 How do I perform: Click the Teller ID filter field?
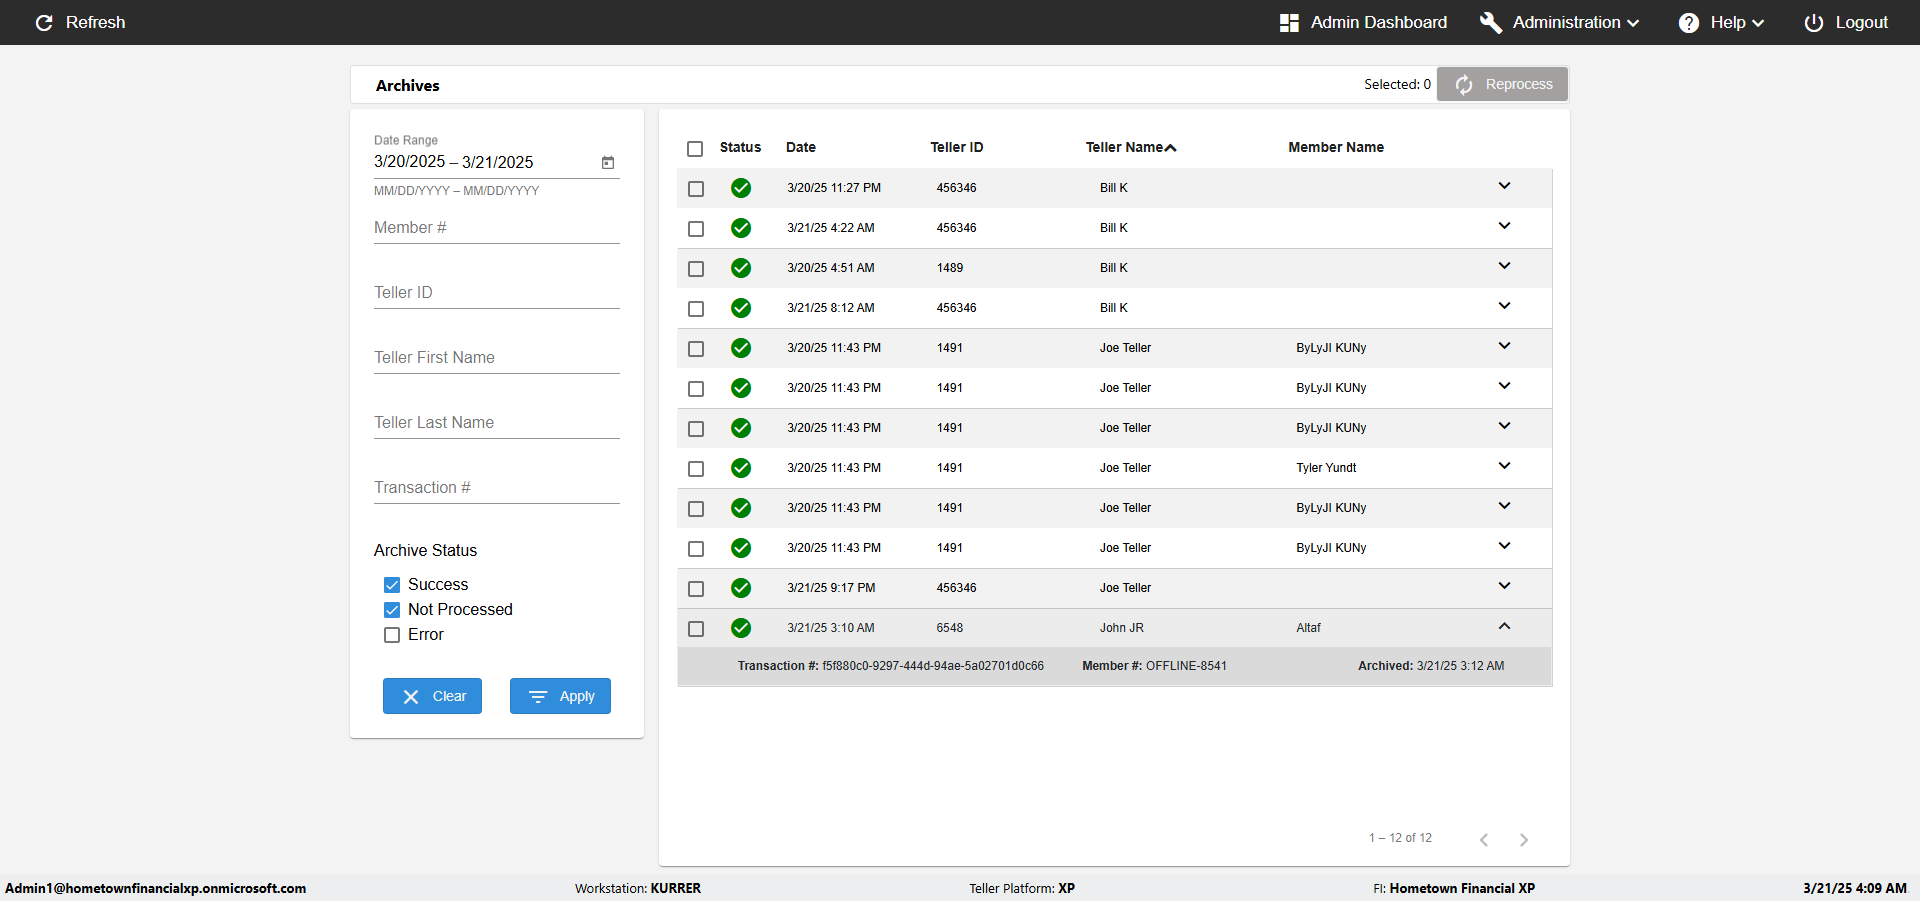[496, 293]
